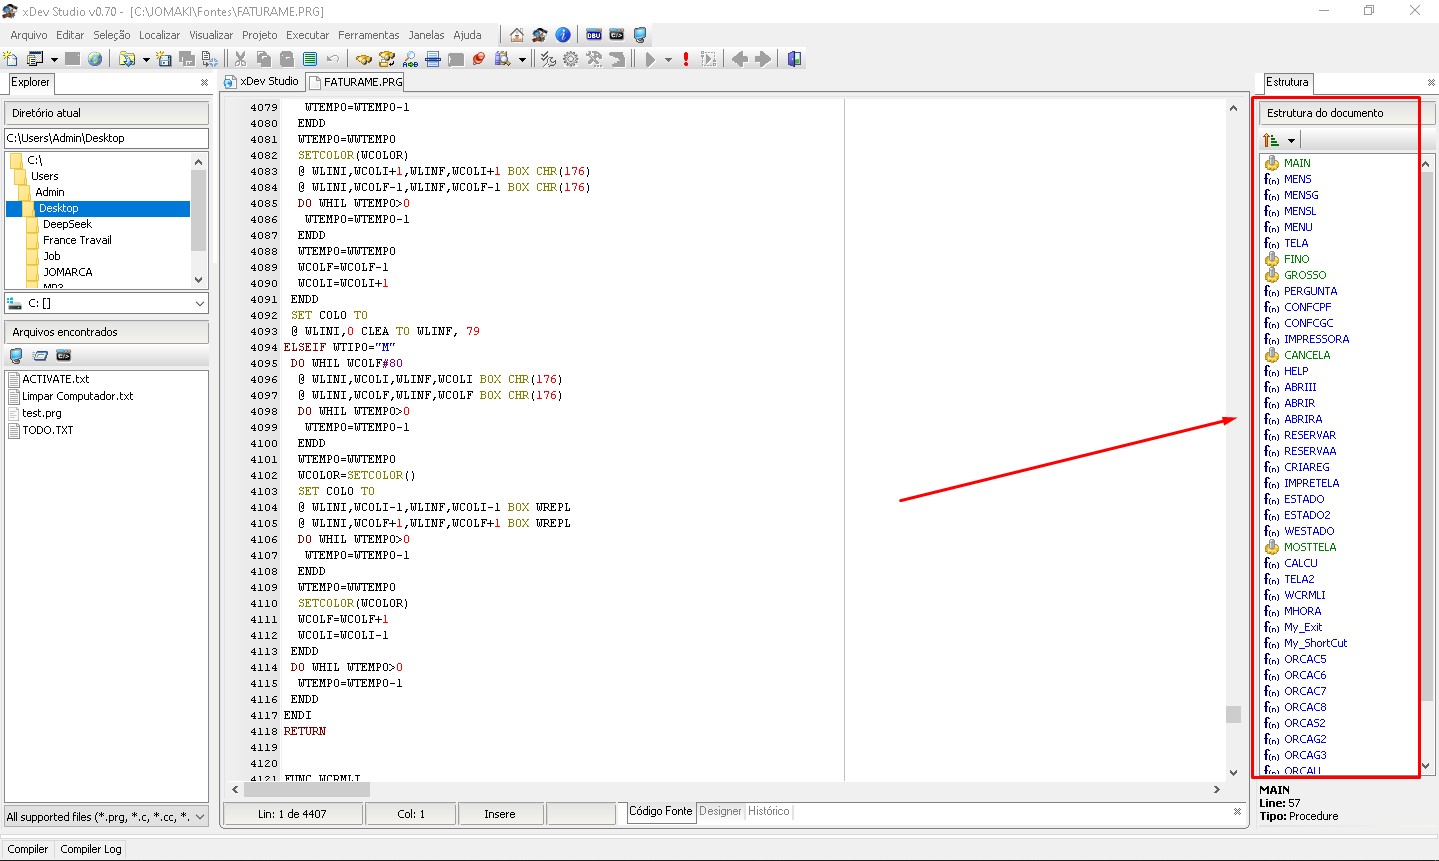Click the editor vertical scrollbar down arrow
This screenshot has width=1439, height=861.
click(x=1233, y=772)
